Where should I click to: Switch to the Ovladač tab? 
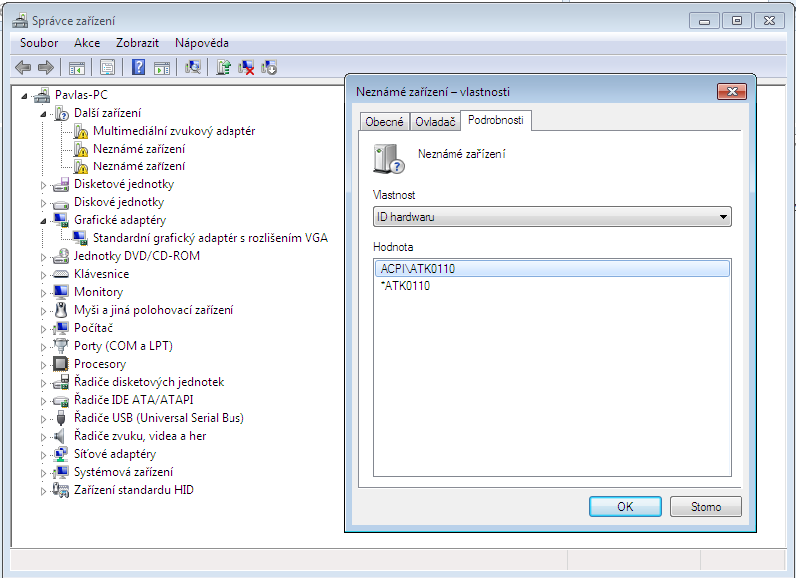point(435,122)
